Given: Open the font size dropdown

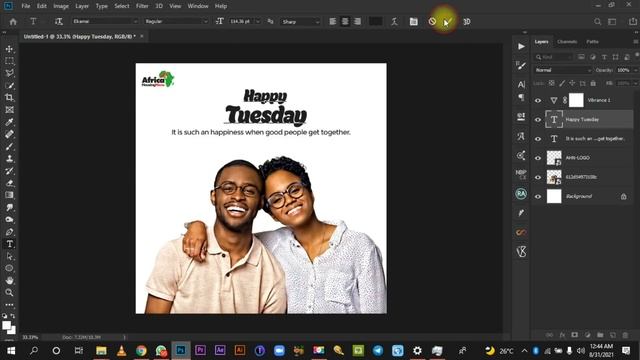Looking at the screenshot, I should (x=258, y=21).
